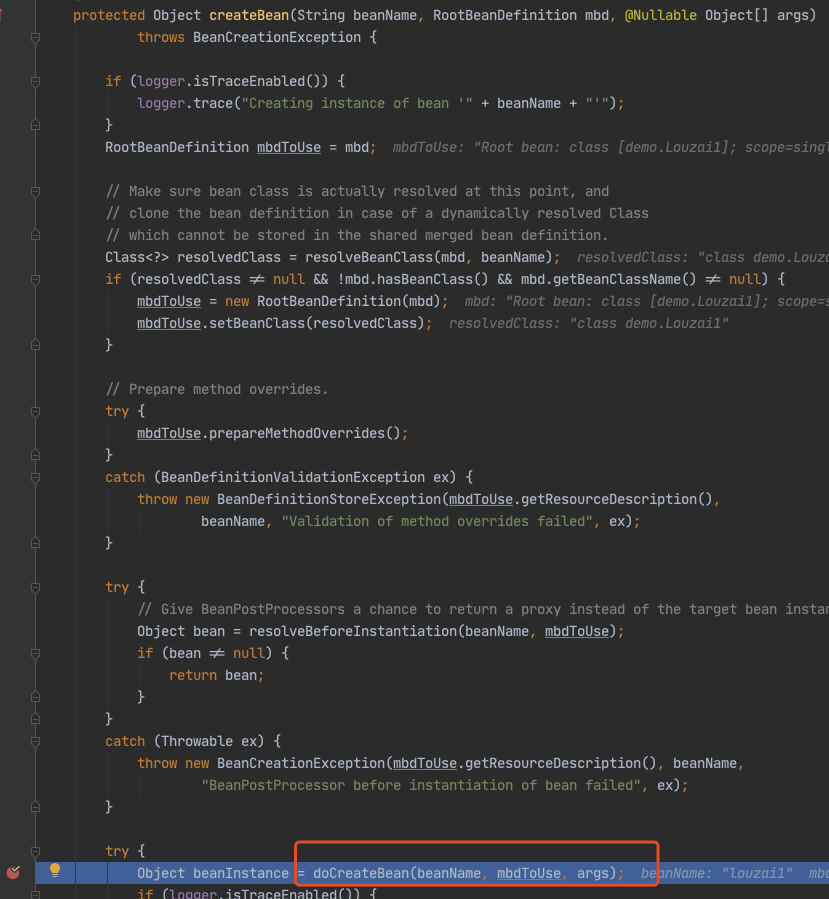Screen dimensions: 829x899
Task: Fold the if logger.isTraceEnabled block near the top
Action: 36,82
